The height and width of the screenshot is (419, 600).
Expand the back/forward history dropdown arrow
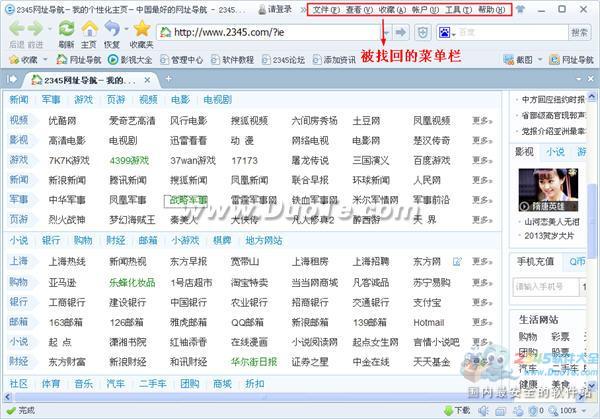(x=50, y=29)
